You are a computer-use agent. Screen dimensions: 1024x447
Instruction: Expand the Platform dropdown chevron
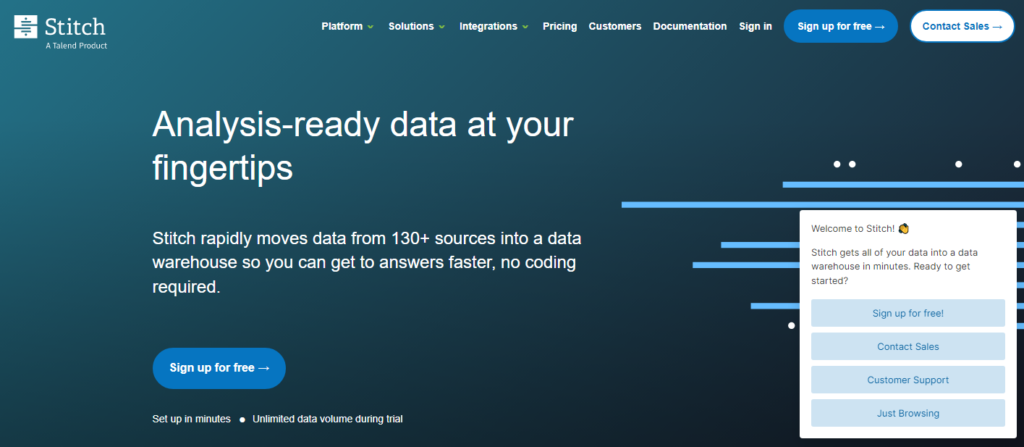click(370, 27)
